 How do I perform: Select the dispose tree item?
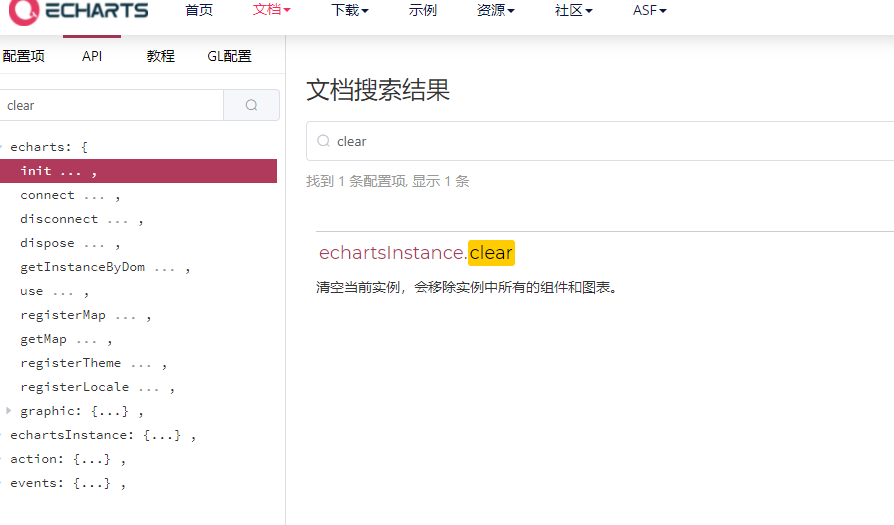(x=70, y=243)
